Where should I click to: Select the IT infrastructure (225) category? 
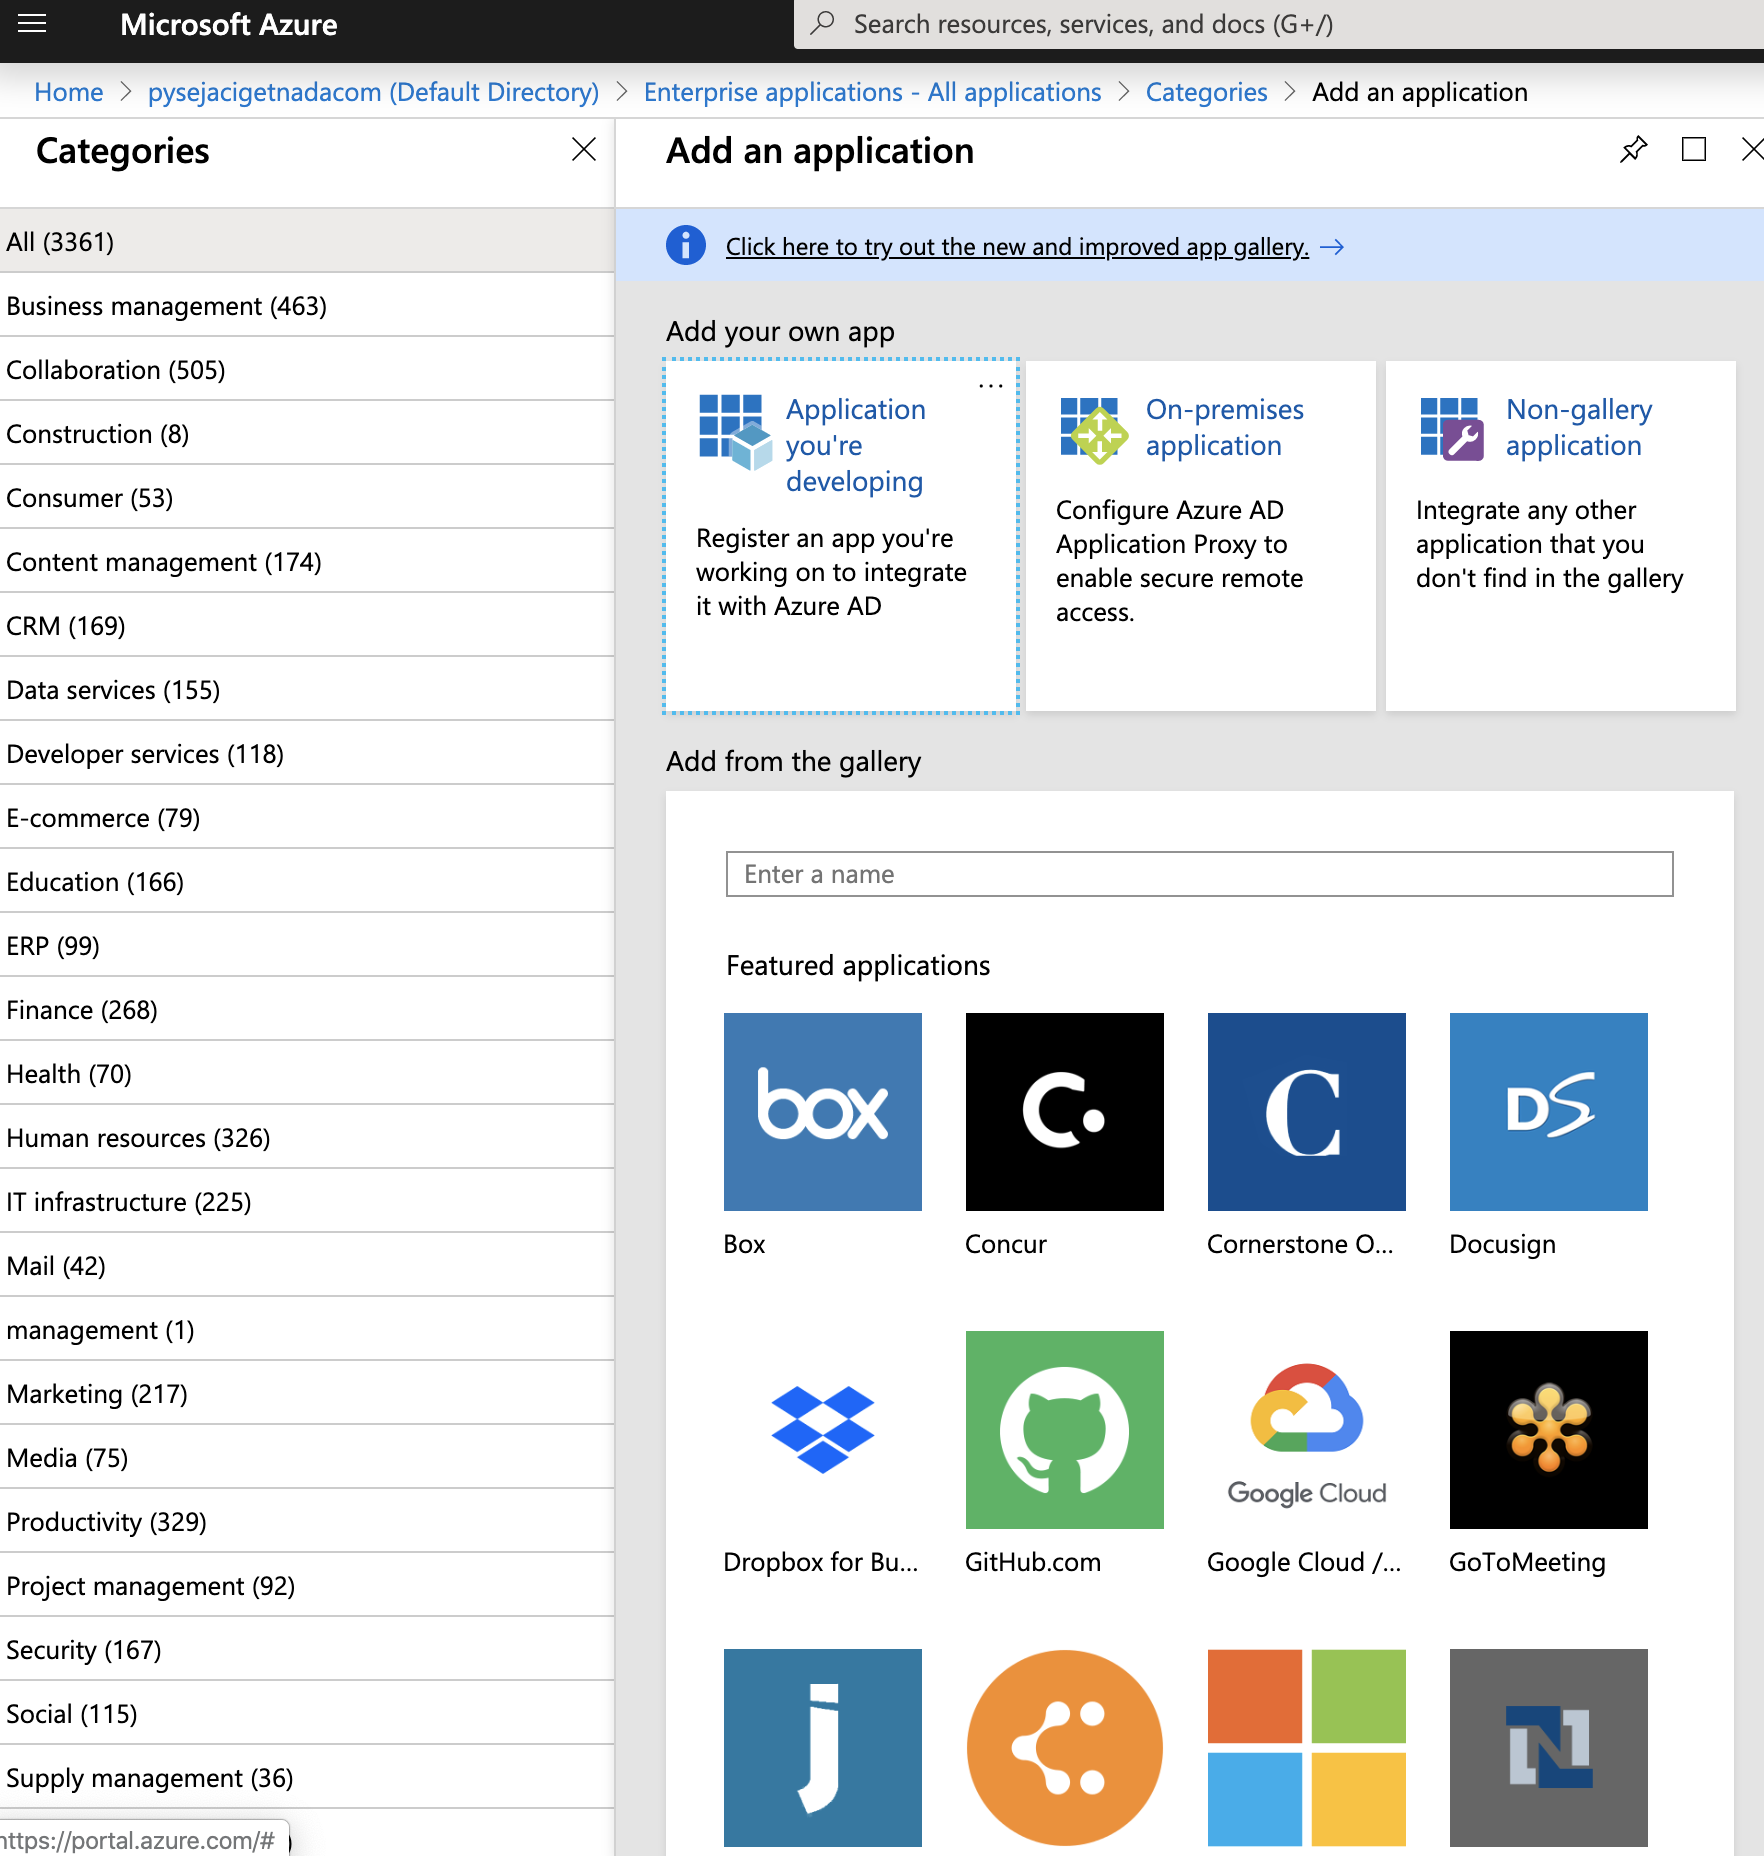pos(307,1202)
